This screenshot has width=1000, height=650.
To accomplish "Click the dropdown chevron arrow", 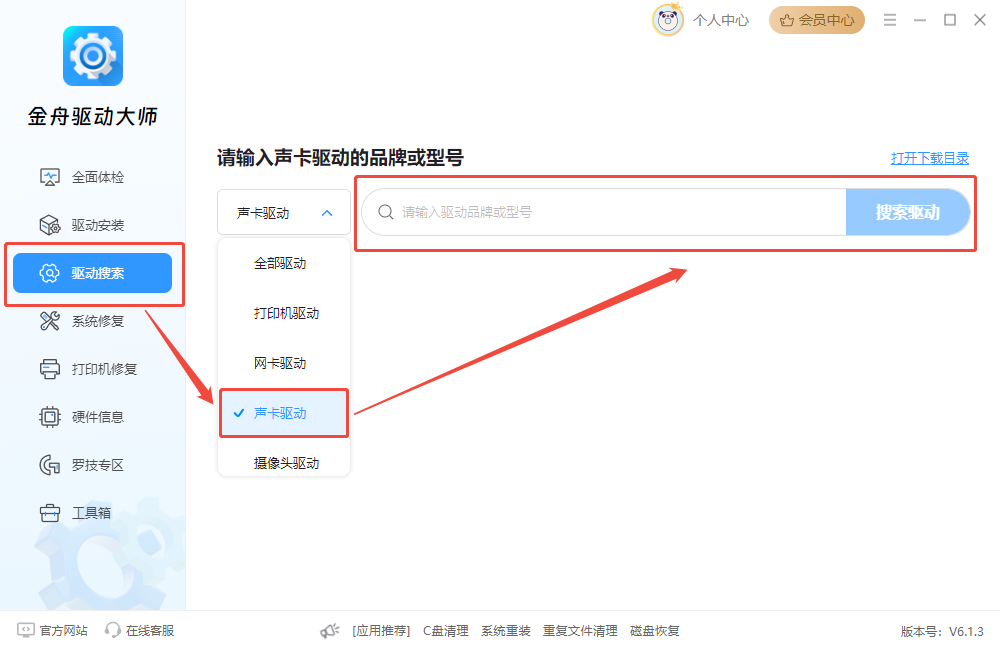I will click(327, 213).
